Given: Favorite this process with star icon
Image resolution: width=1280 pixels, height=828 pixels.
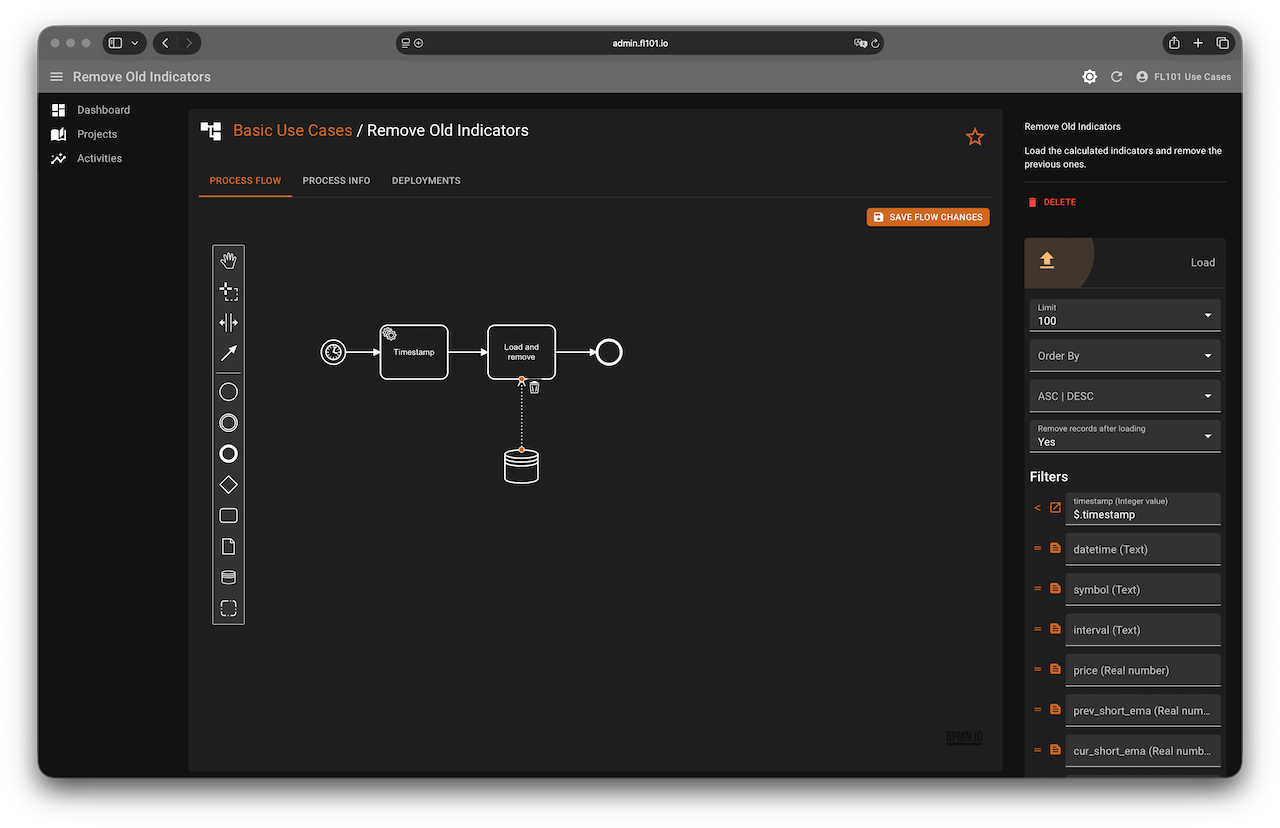Looking at the screenshot, I should point(975,137).
